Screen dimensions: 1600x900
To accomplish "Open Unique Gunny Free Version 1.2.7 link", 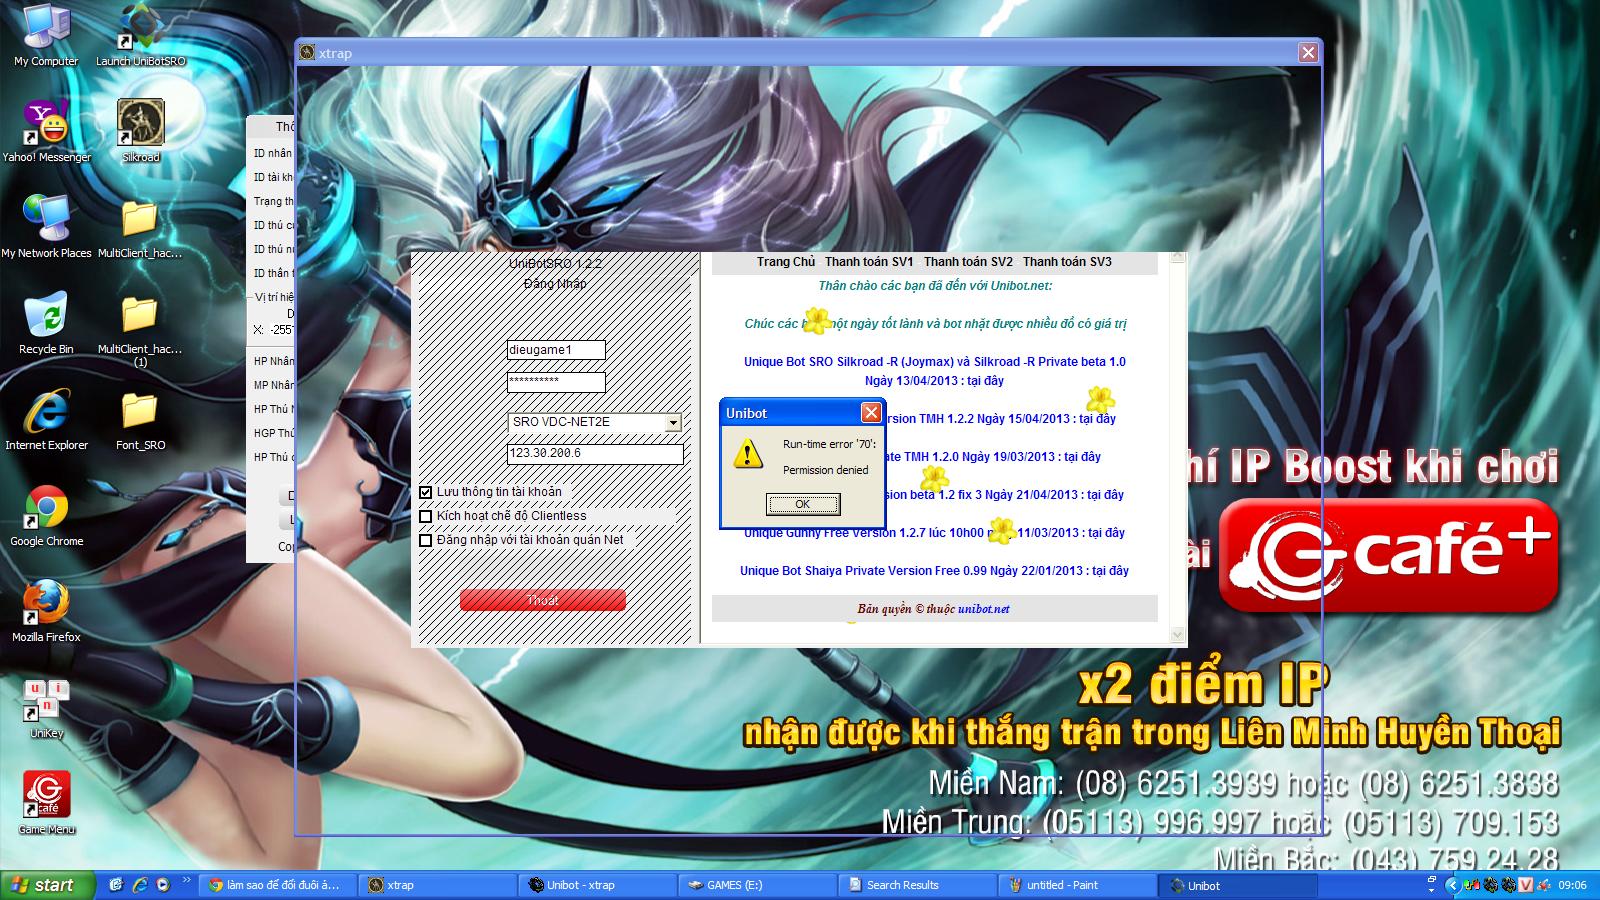I will coord(934,533).
